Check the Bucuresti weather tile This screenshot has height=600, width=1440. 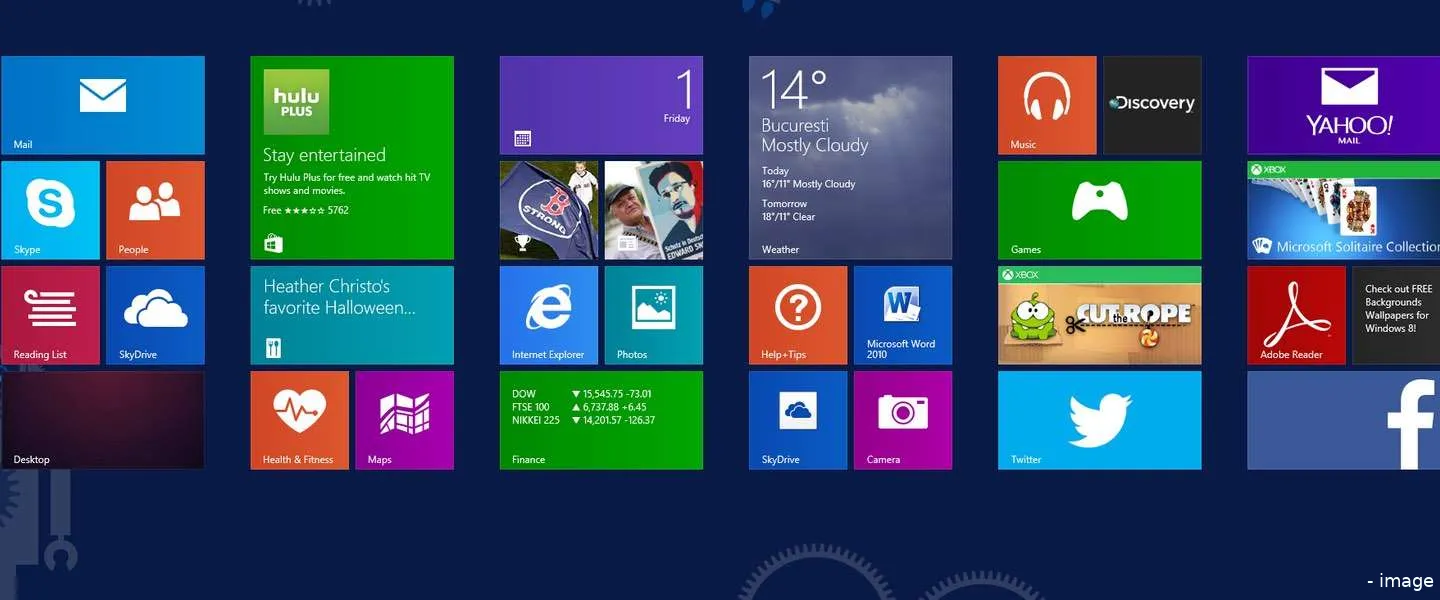point(850,157)
